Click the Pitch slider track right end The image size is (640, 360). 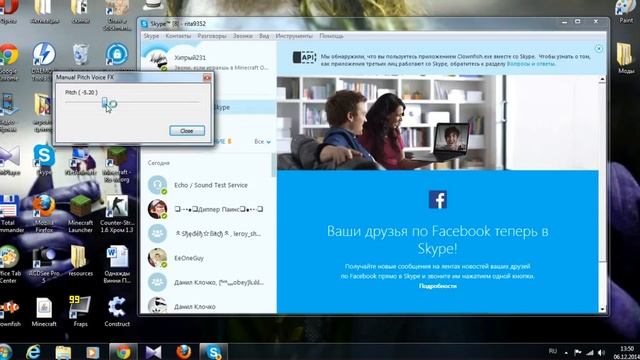tap(198, 102)
